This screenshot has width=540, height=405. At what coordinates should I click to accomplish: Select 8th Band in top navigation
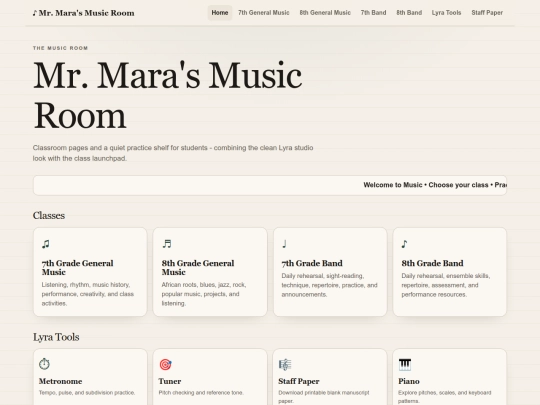click(409, 13)
